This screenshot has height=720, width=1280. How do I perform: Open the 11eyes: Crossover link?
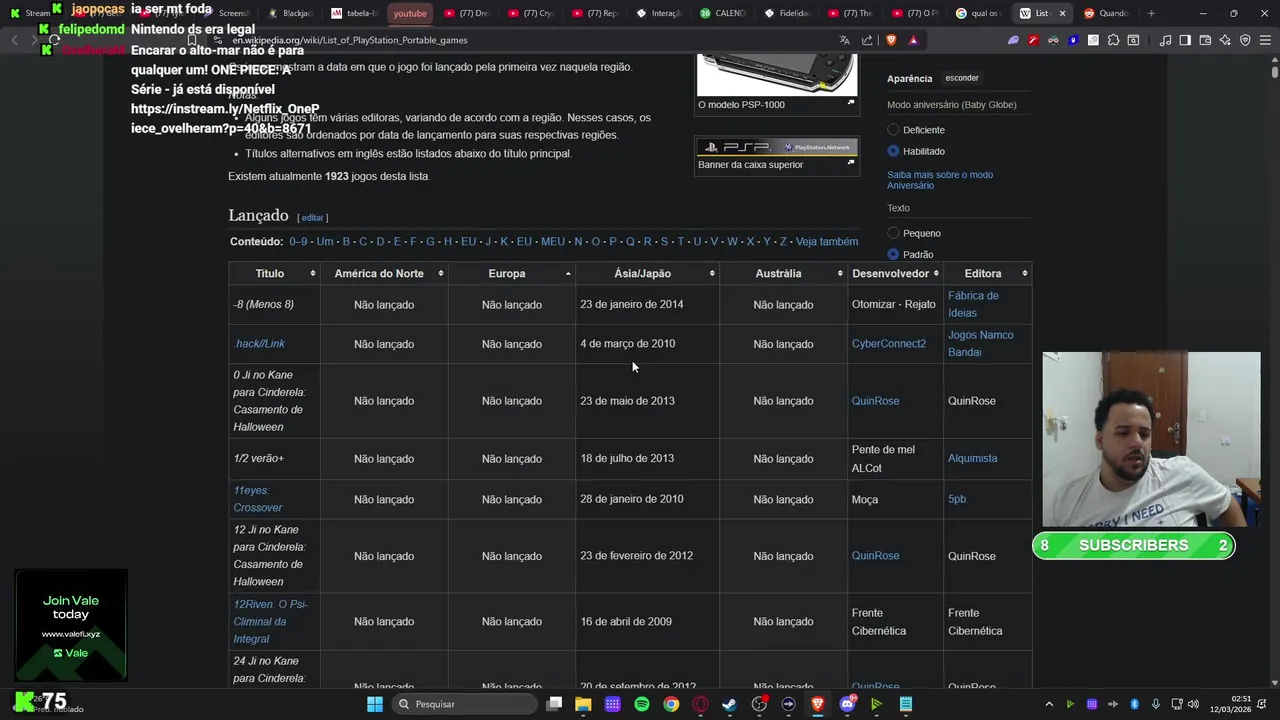[x=258, y=499]
